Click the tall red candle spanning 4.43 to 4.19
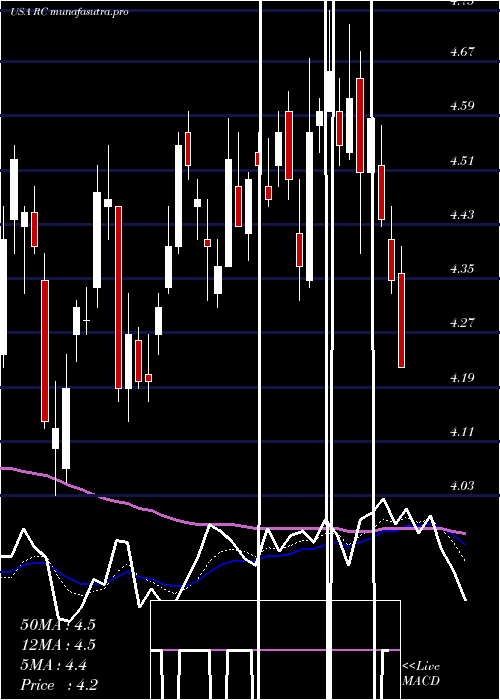The width and height of the screenshot is (500, 700). point(118,297)
